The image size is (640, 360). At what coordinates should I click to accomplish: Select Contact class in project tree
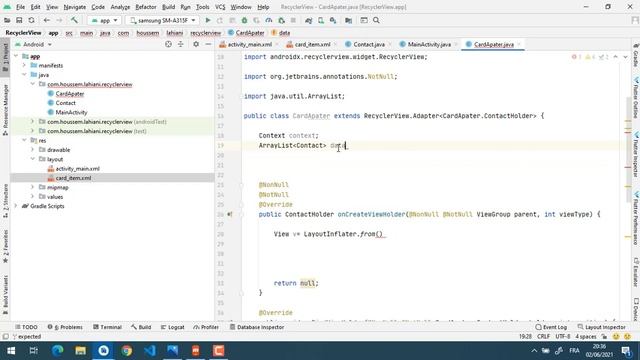65,103
